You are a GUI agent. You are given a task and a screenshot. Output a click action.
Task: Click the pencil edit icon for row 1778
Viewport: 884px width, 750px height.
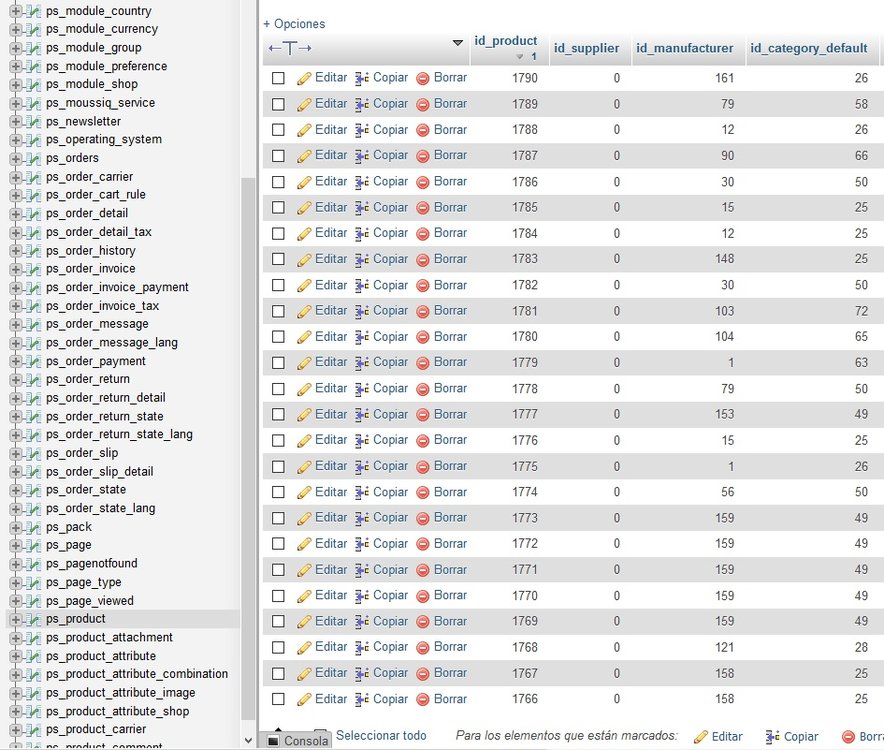click(x=304, y=389)
